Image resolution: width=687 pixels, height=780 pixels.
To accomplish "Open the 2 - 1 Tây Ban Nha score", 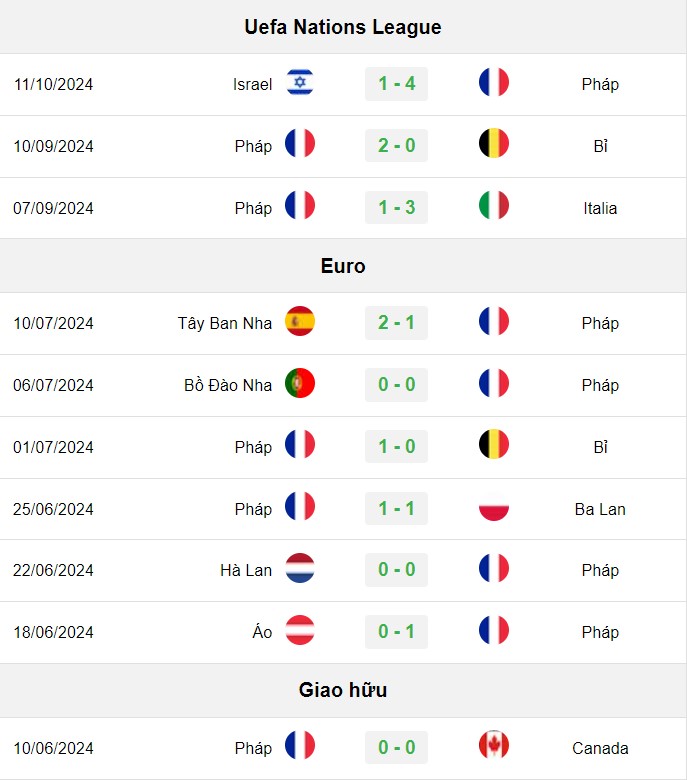I will point(396,323).
